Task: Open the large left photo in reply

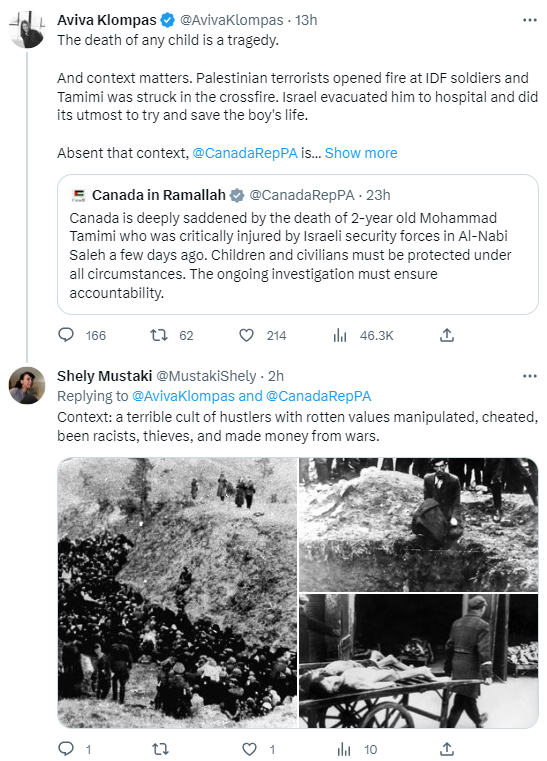Action: 177,593
